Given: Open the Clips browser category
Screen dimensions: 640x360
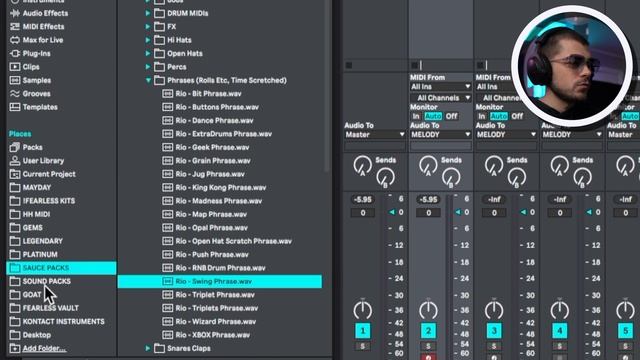Looking at the screenshot, I should (x=24, y=67).
